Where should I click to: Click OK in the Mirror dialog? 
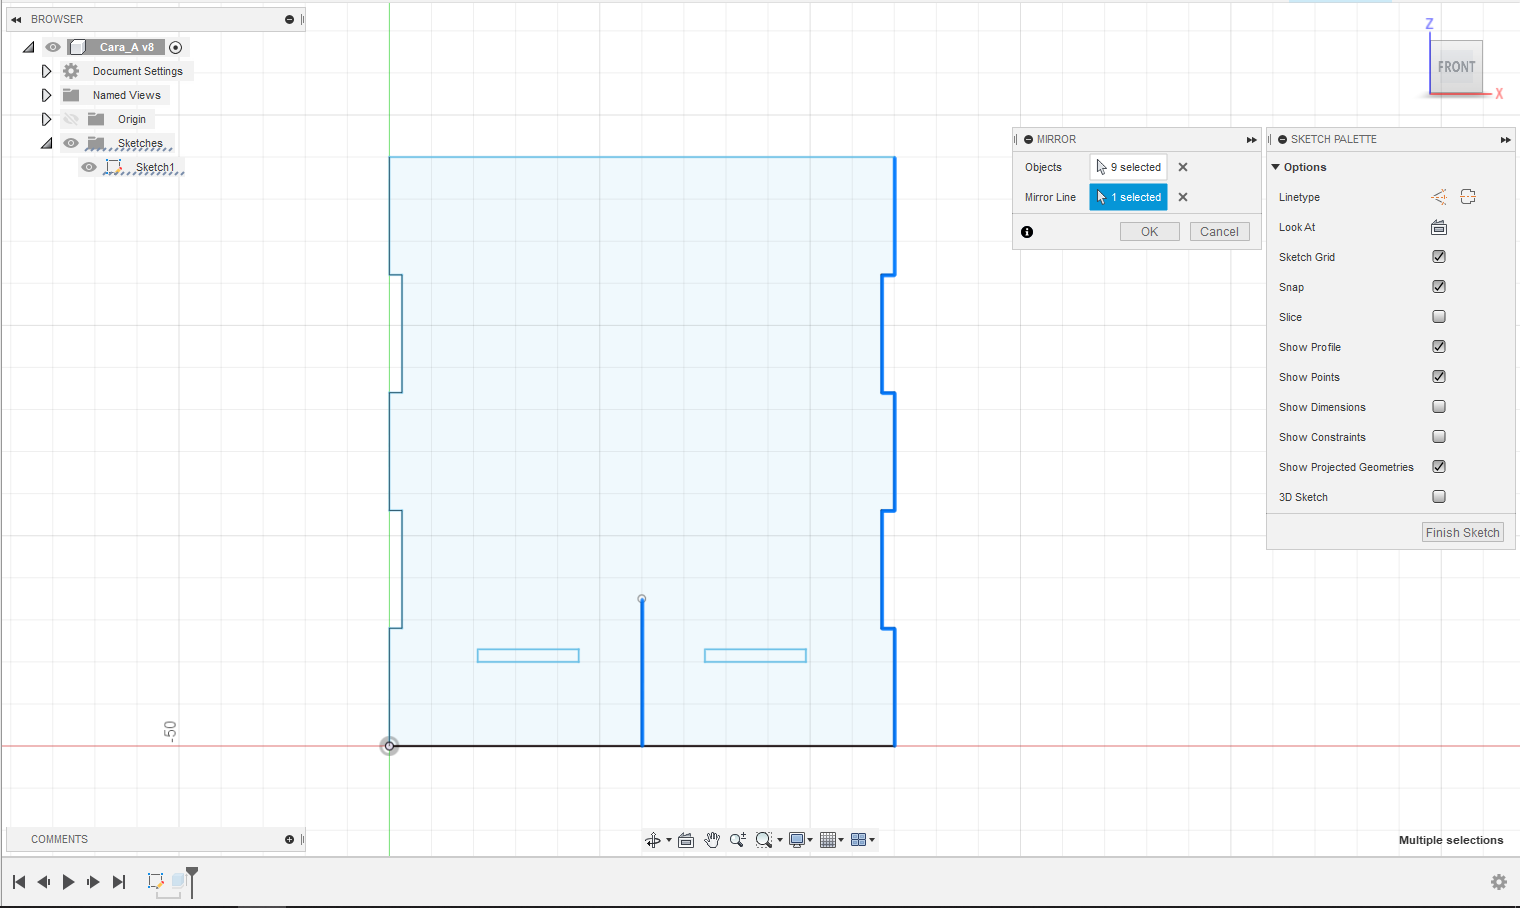click(x=1150, y=231)
